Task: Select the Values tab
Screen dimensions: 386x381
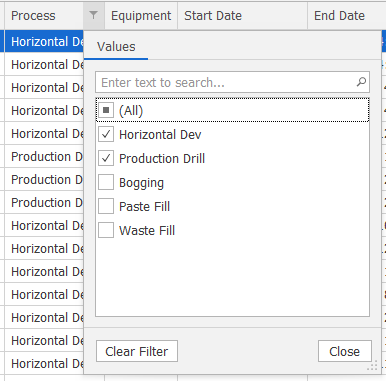Action: [116, 47]
